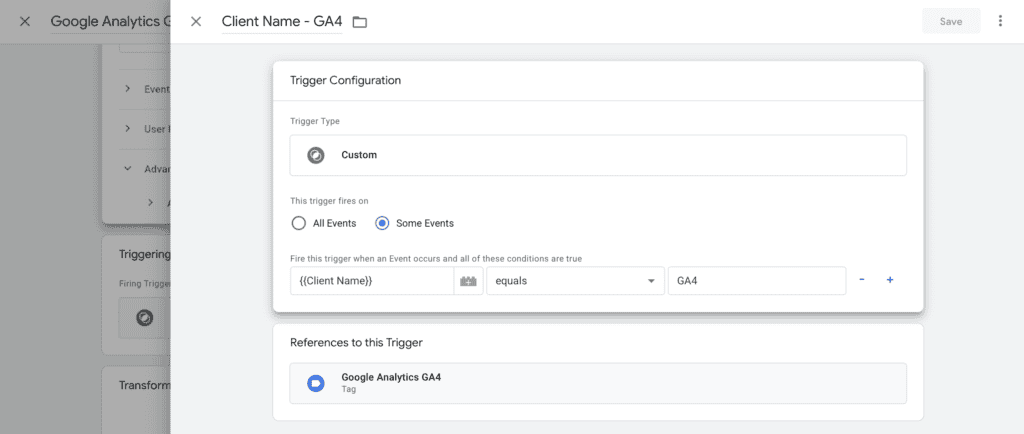Viewport: 1024px width, 434px height.
Task: Expand the Event section chevron in background
Action: pyautogui.click(x=128, y=89)
